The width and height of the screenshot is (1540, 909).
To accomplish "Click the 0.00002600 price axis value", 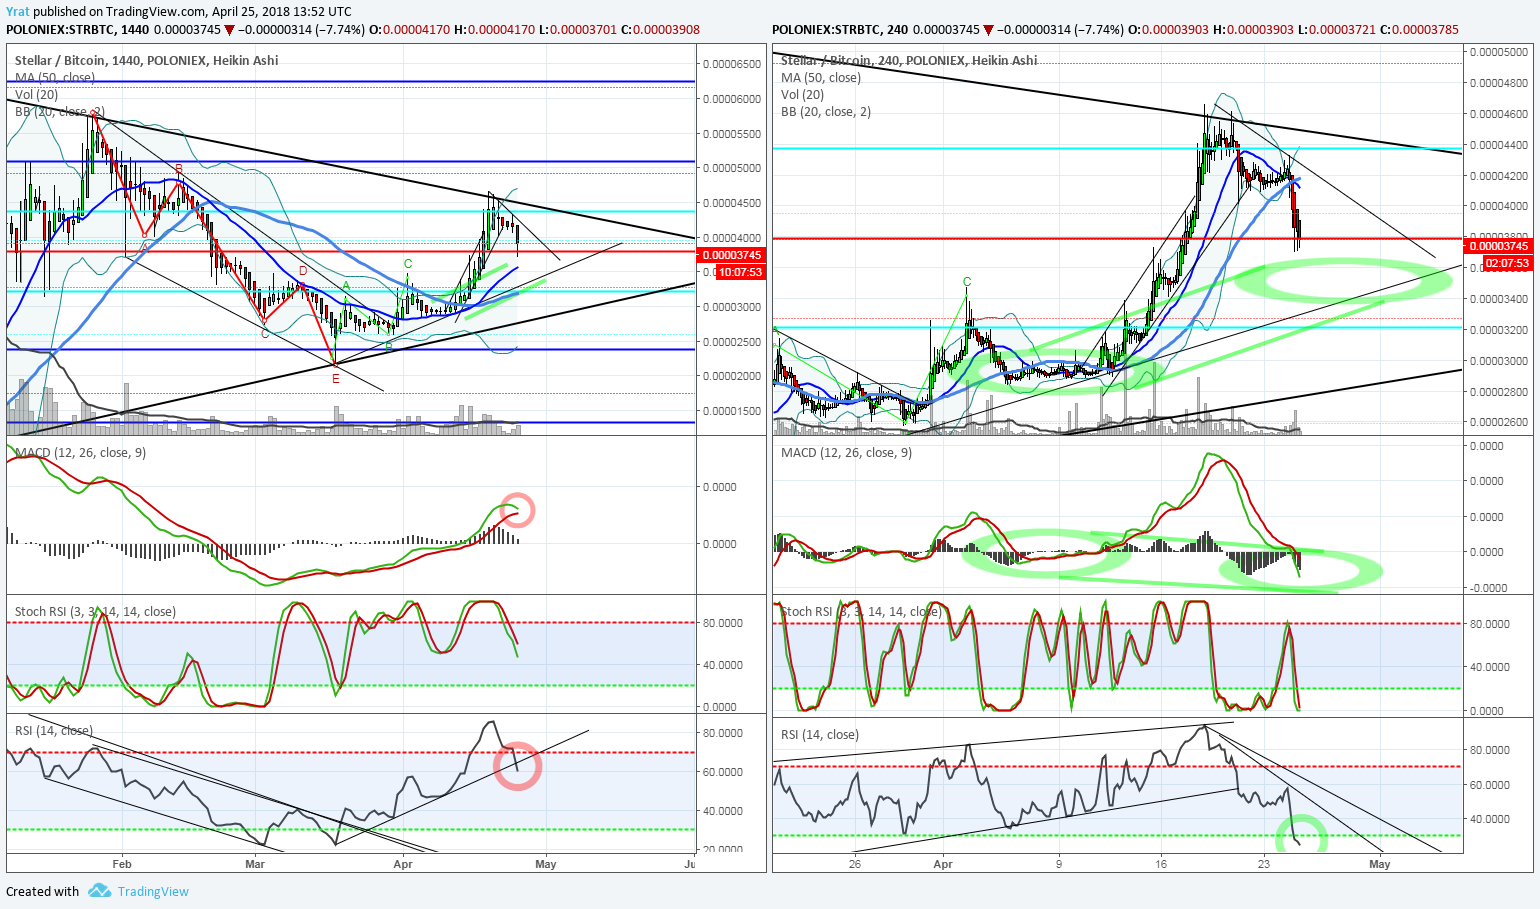I will [1498, 422].
